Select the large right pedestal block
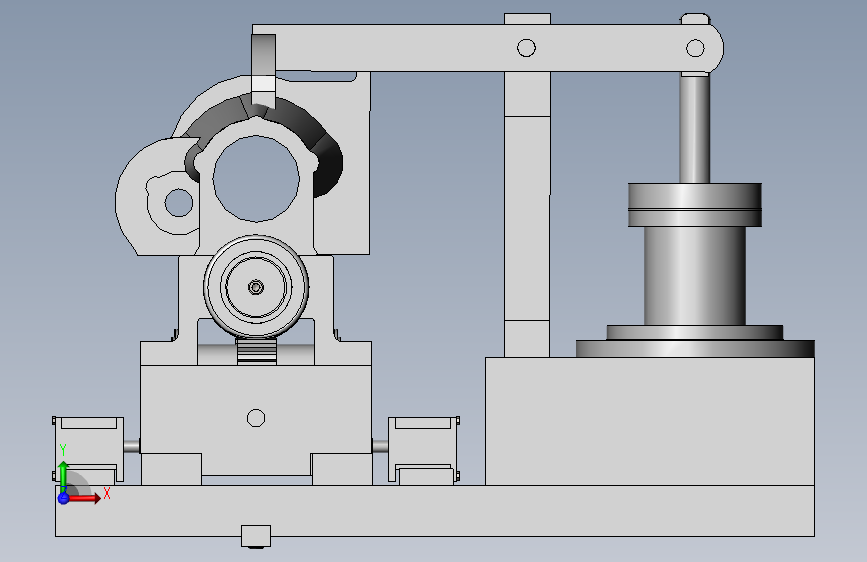 650,421
